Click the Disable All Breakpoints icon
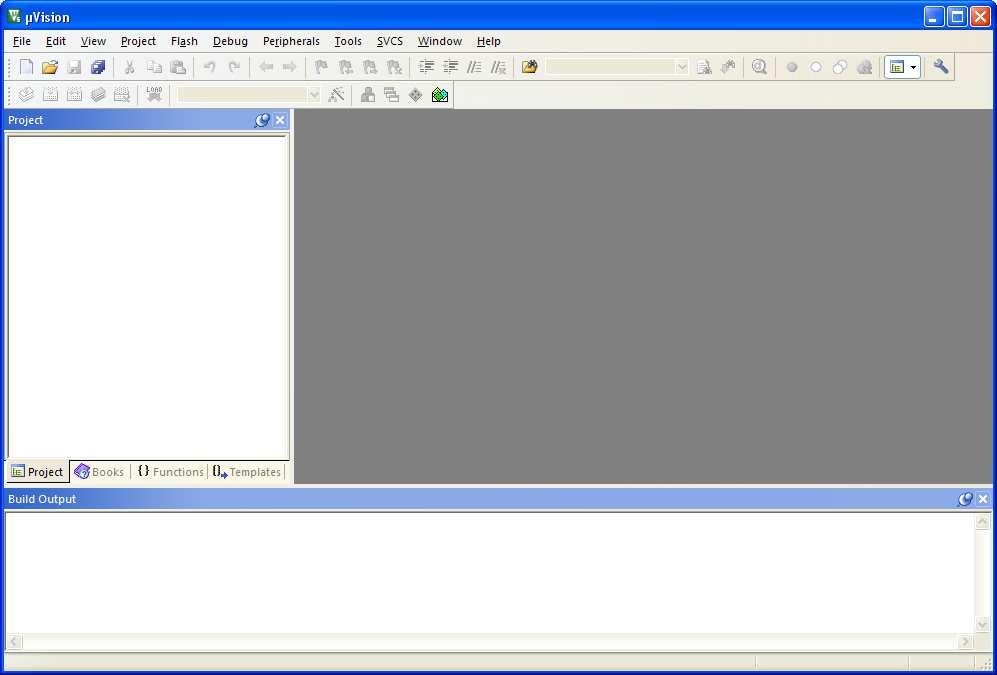Viewport: 997px width, 675px height. (x=840, y=67)
